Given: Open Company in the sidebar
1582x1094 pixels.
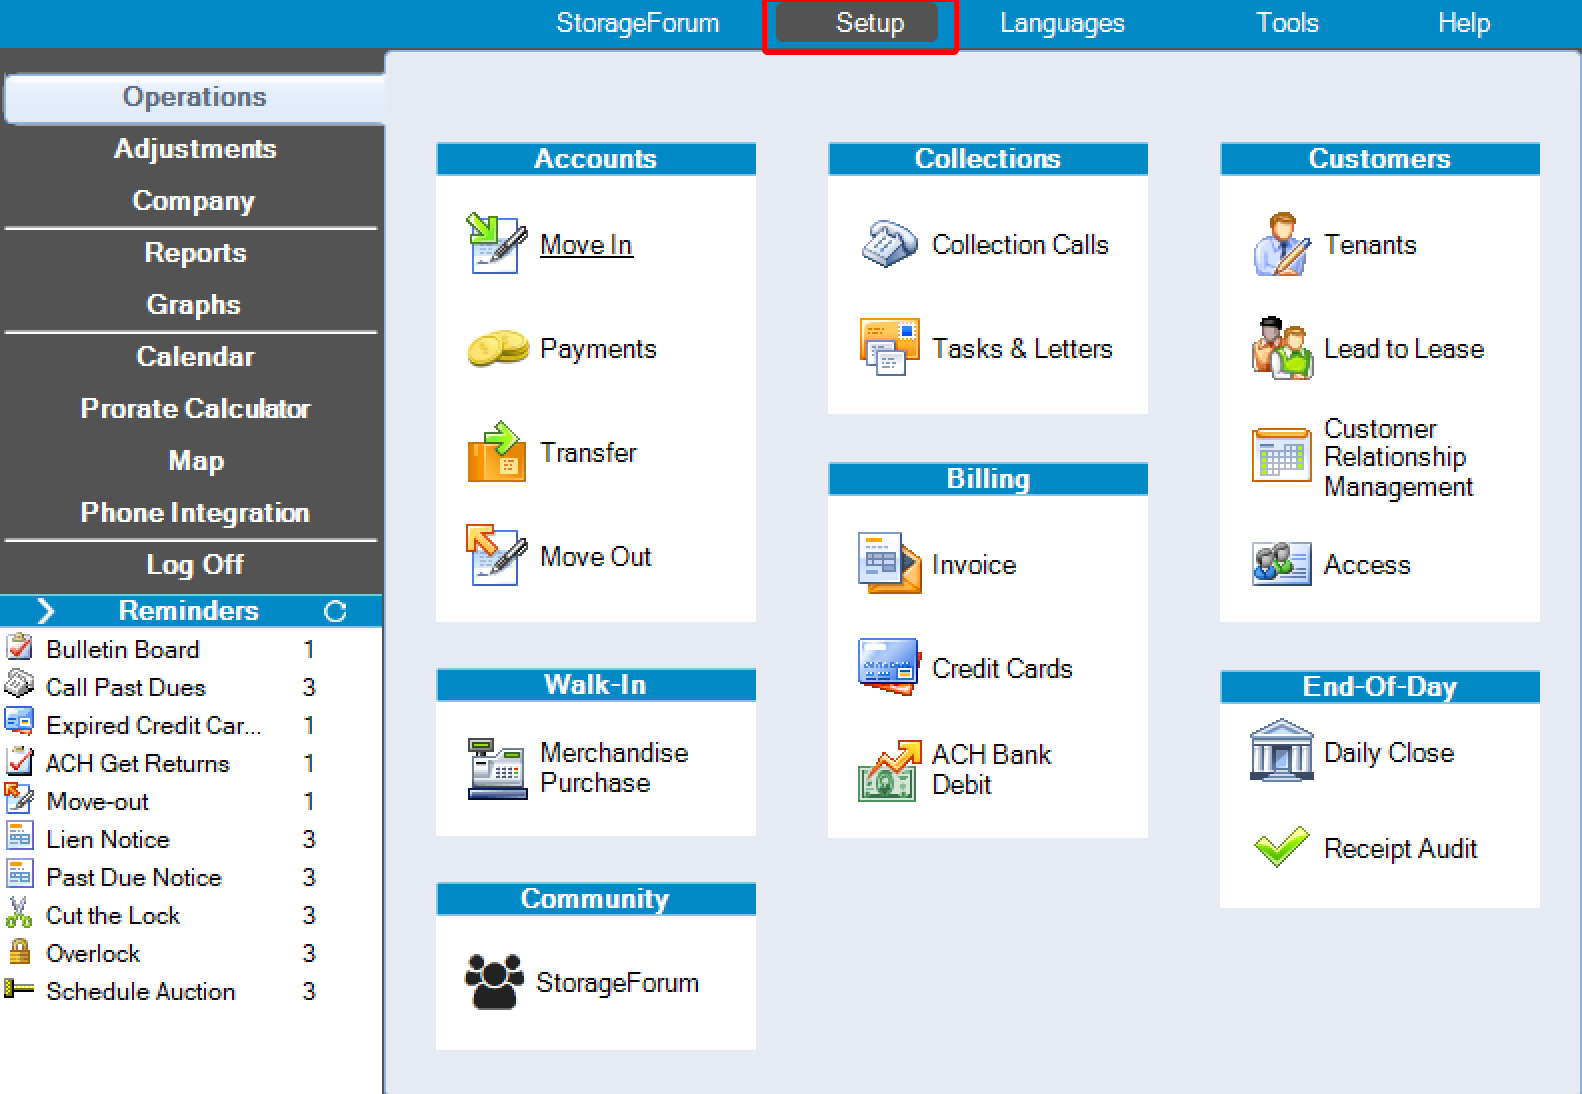Looking at the screenshot, I should coord(194,201).
